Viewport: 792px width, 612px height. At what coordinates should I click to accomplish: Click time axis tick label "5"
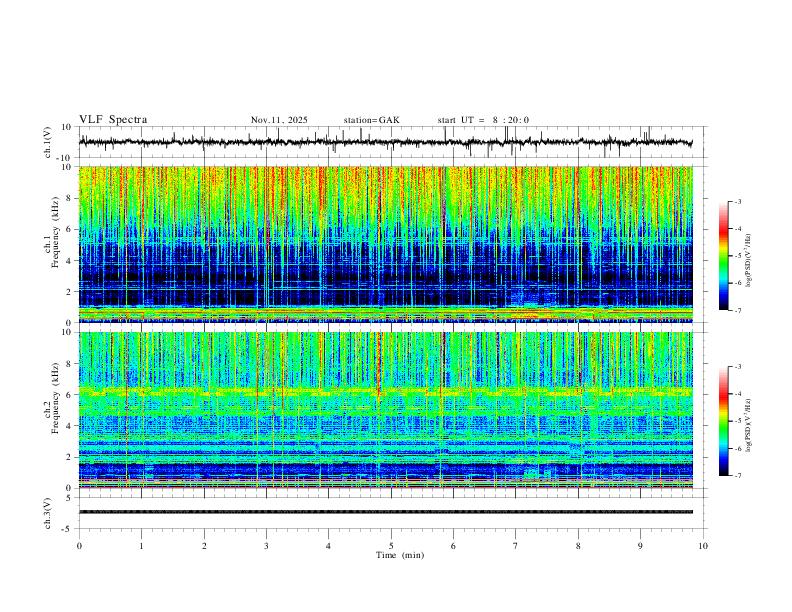(391, 546)
